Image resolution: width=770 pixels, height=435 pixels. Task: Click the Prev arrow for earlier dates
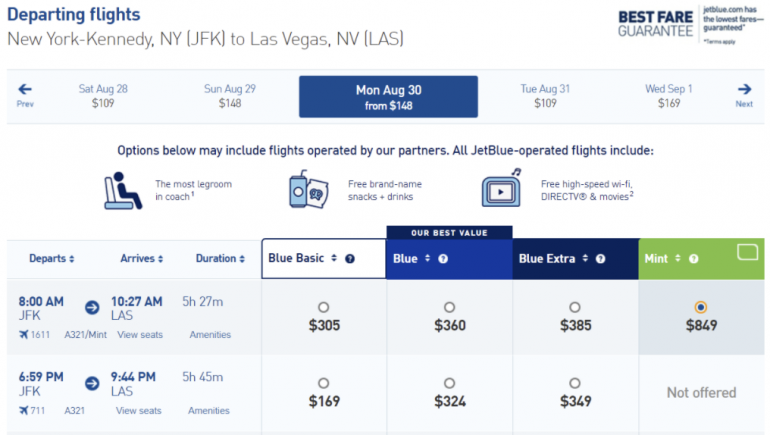pyautogui.click(x=25, y=92)
